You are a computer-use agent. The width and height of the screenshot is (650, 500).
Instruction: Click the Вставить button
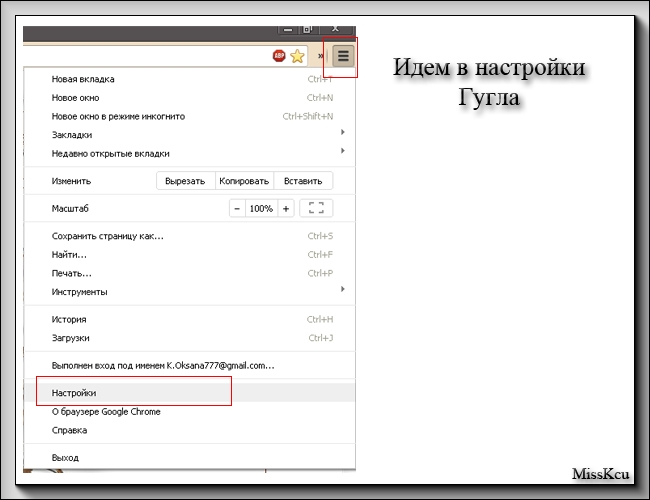(x=303, y=181)
